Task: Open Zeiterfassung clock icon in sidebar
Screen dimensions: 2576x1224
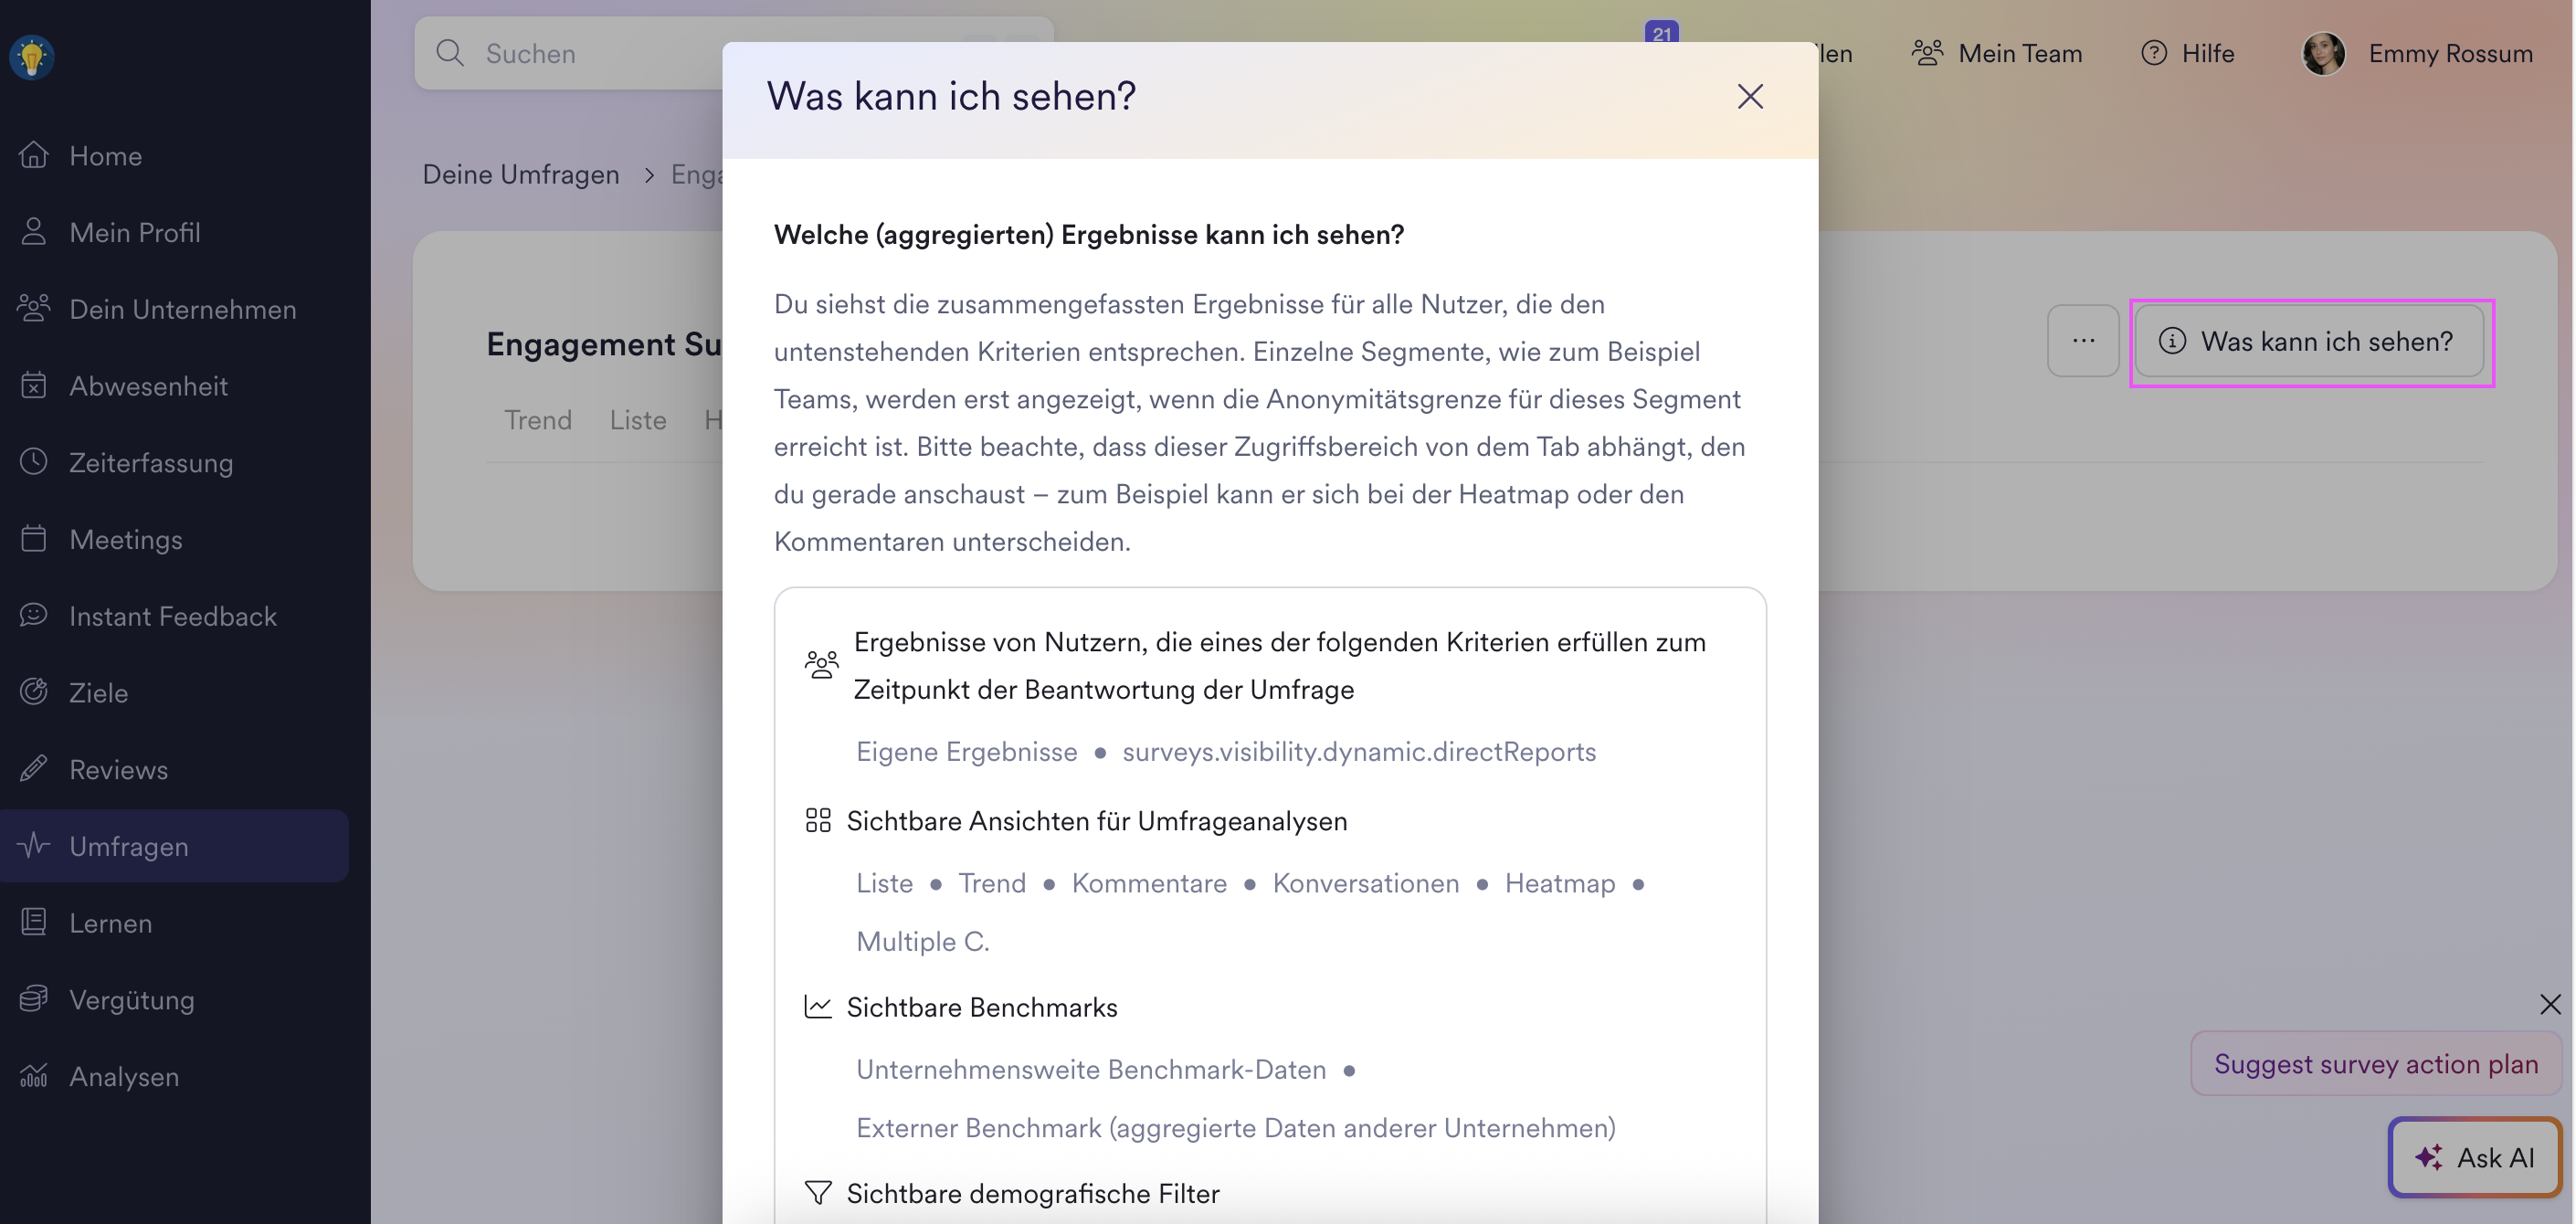Action: [x=34, y=462]
